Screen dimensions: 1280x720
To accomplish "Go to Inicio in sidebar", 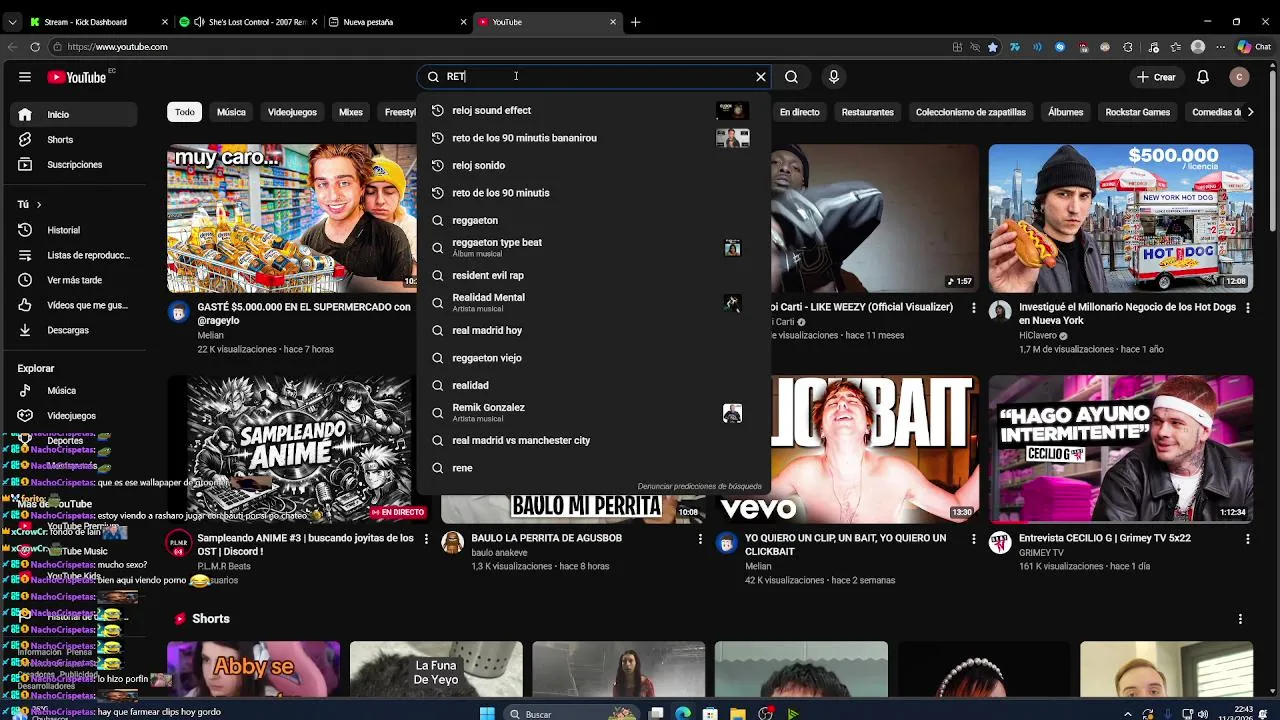I will (x=75, y=114).
